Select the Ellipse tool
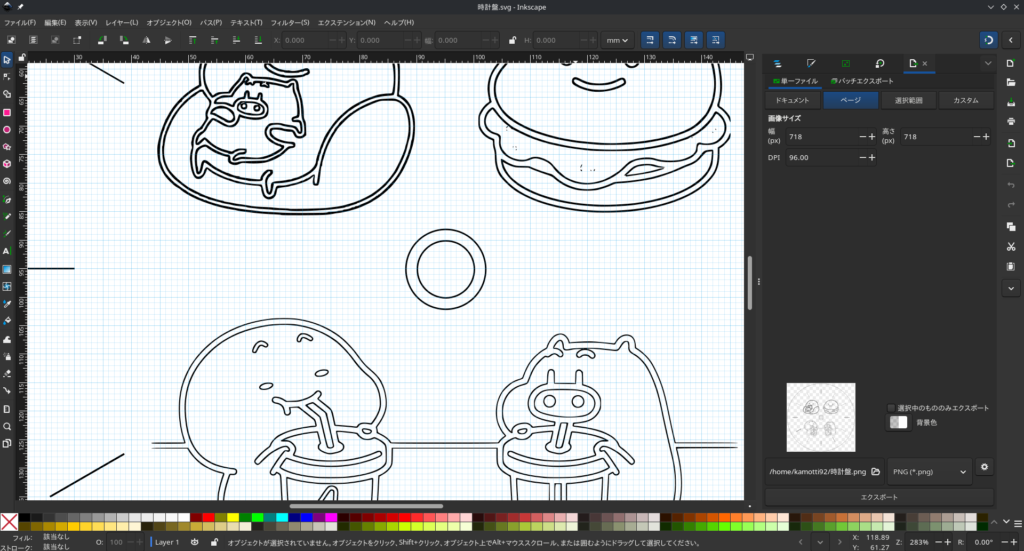This screenshot has height=551, width=1024. pos(7,130)
